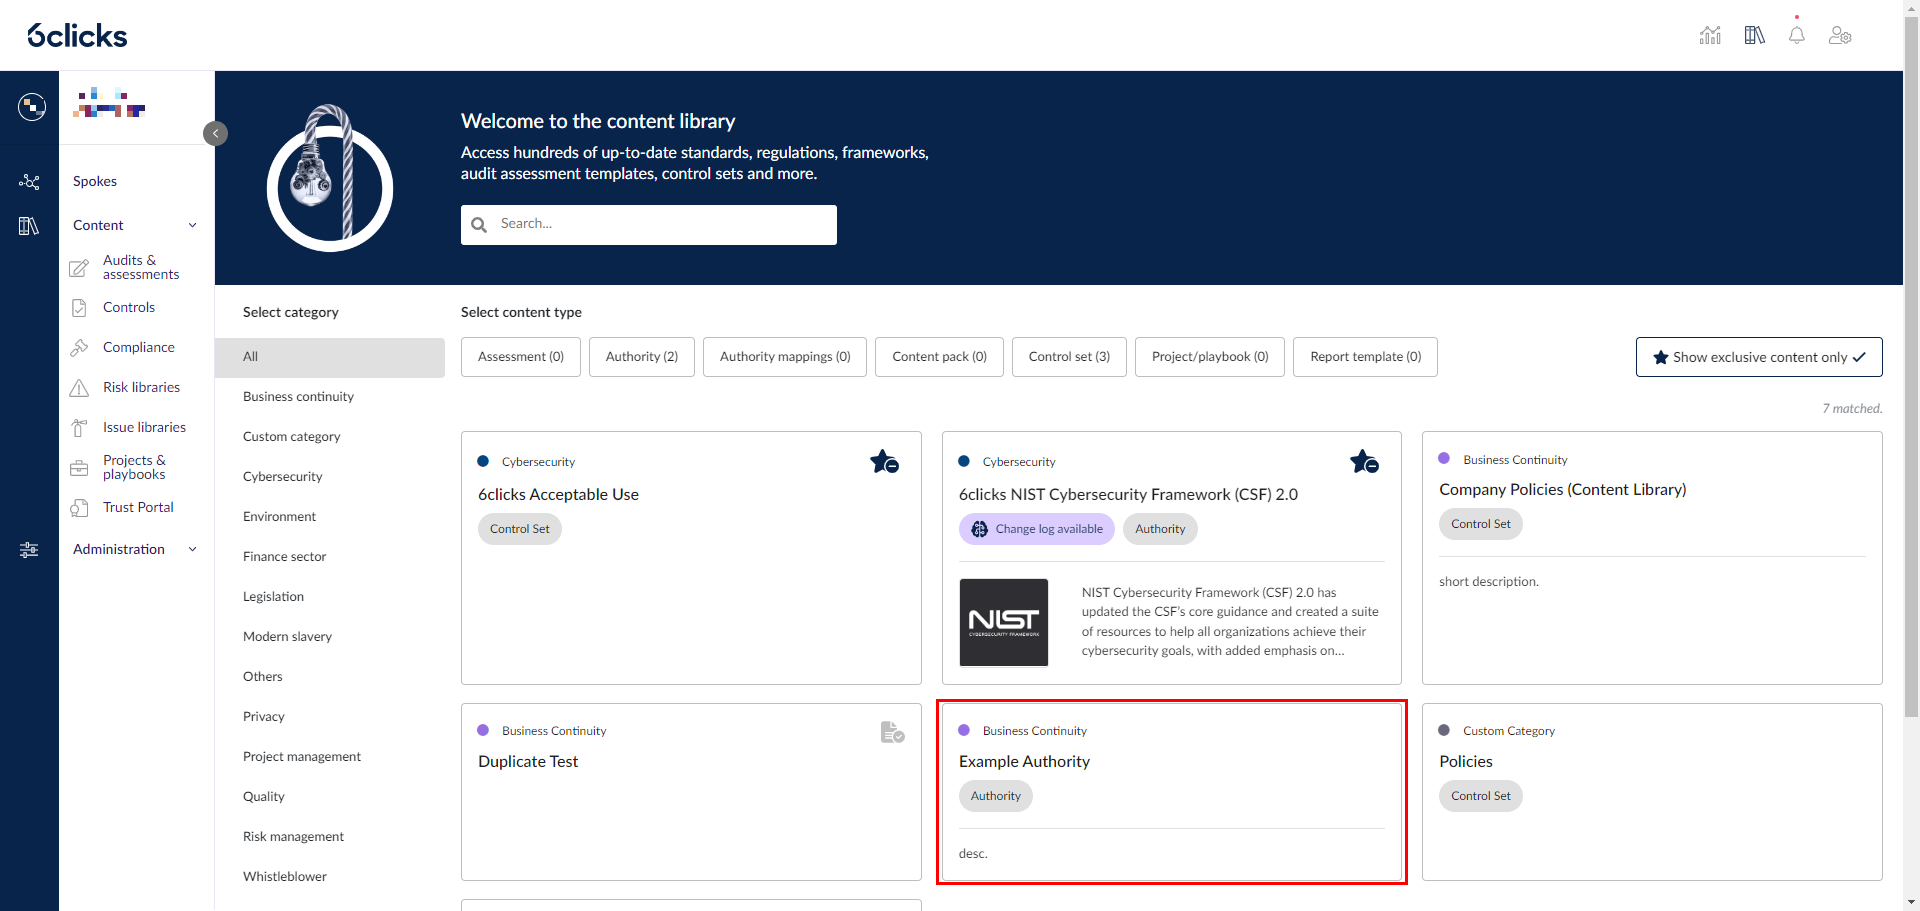Click exclusive star icon on 6clicks Acceptable Use

[x=884, y=461]
